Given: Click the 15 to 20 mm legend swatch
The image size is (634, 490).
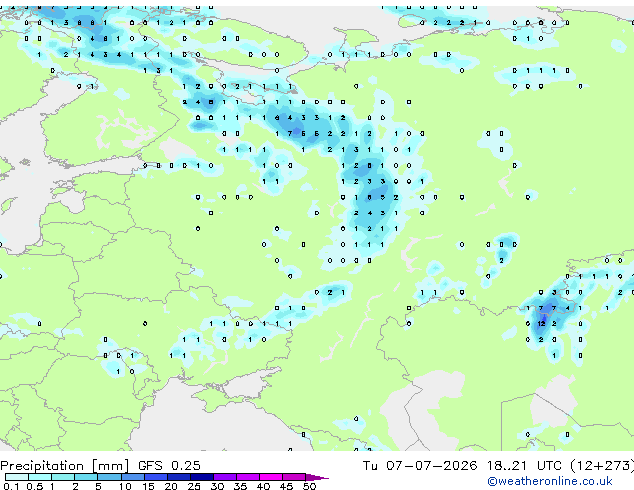Looking at the screenshot, I should [156, 477].
